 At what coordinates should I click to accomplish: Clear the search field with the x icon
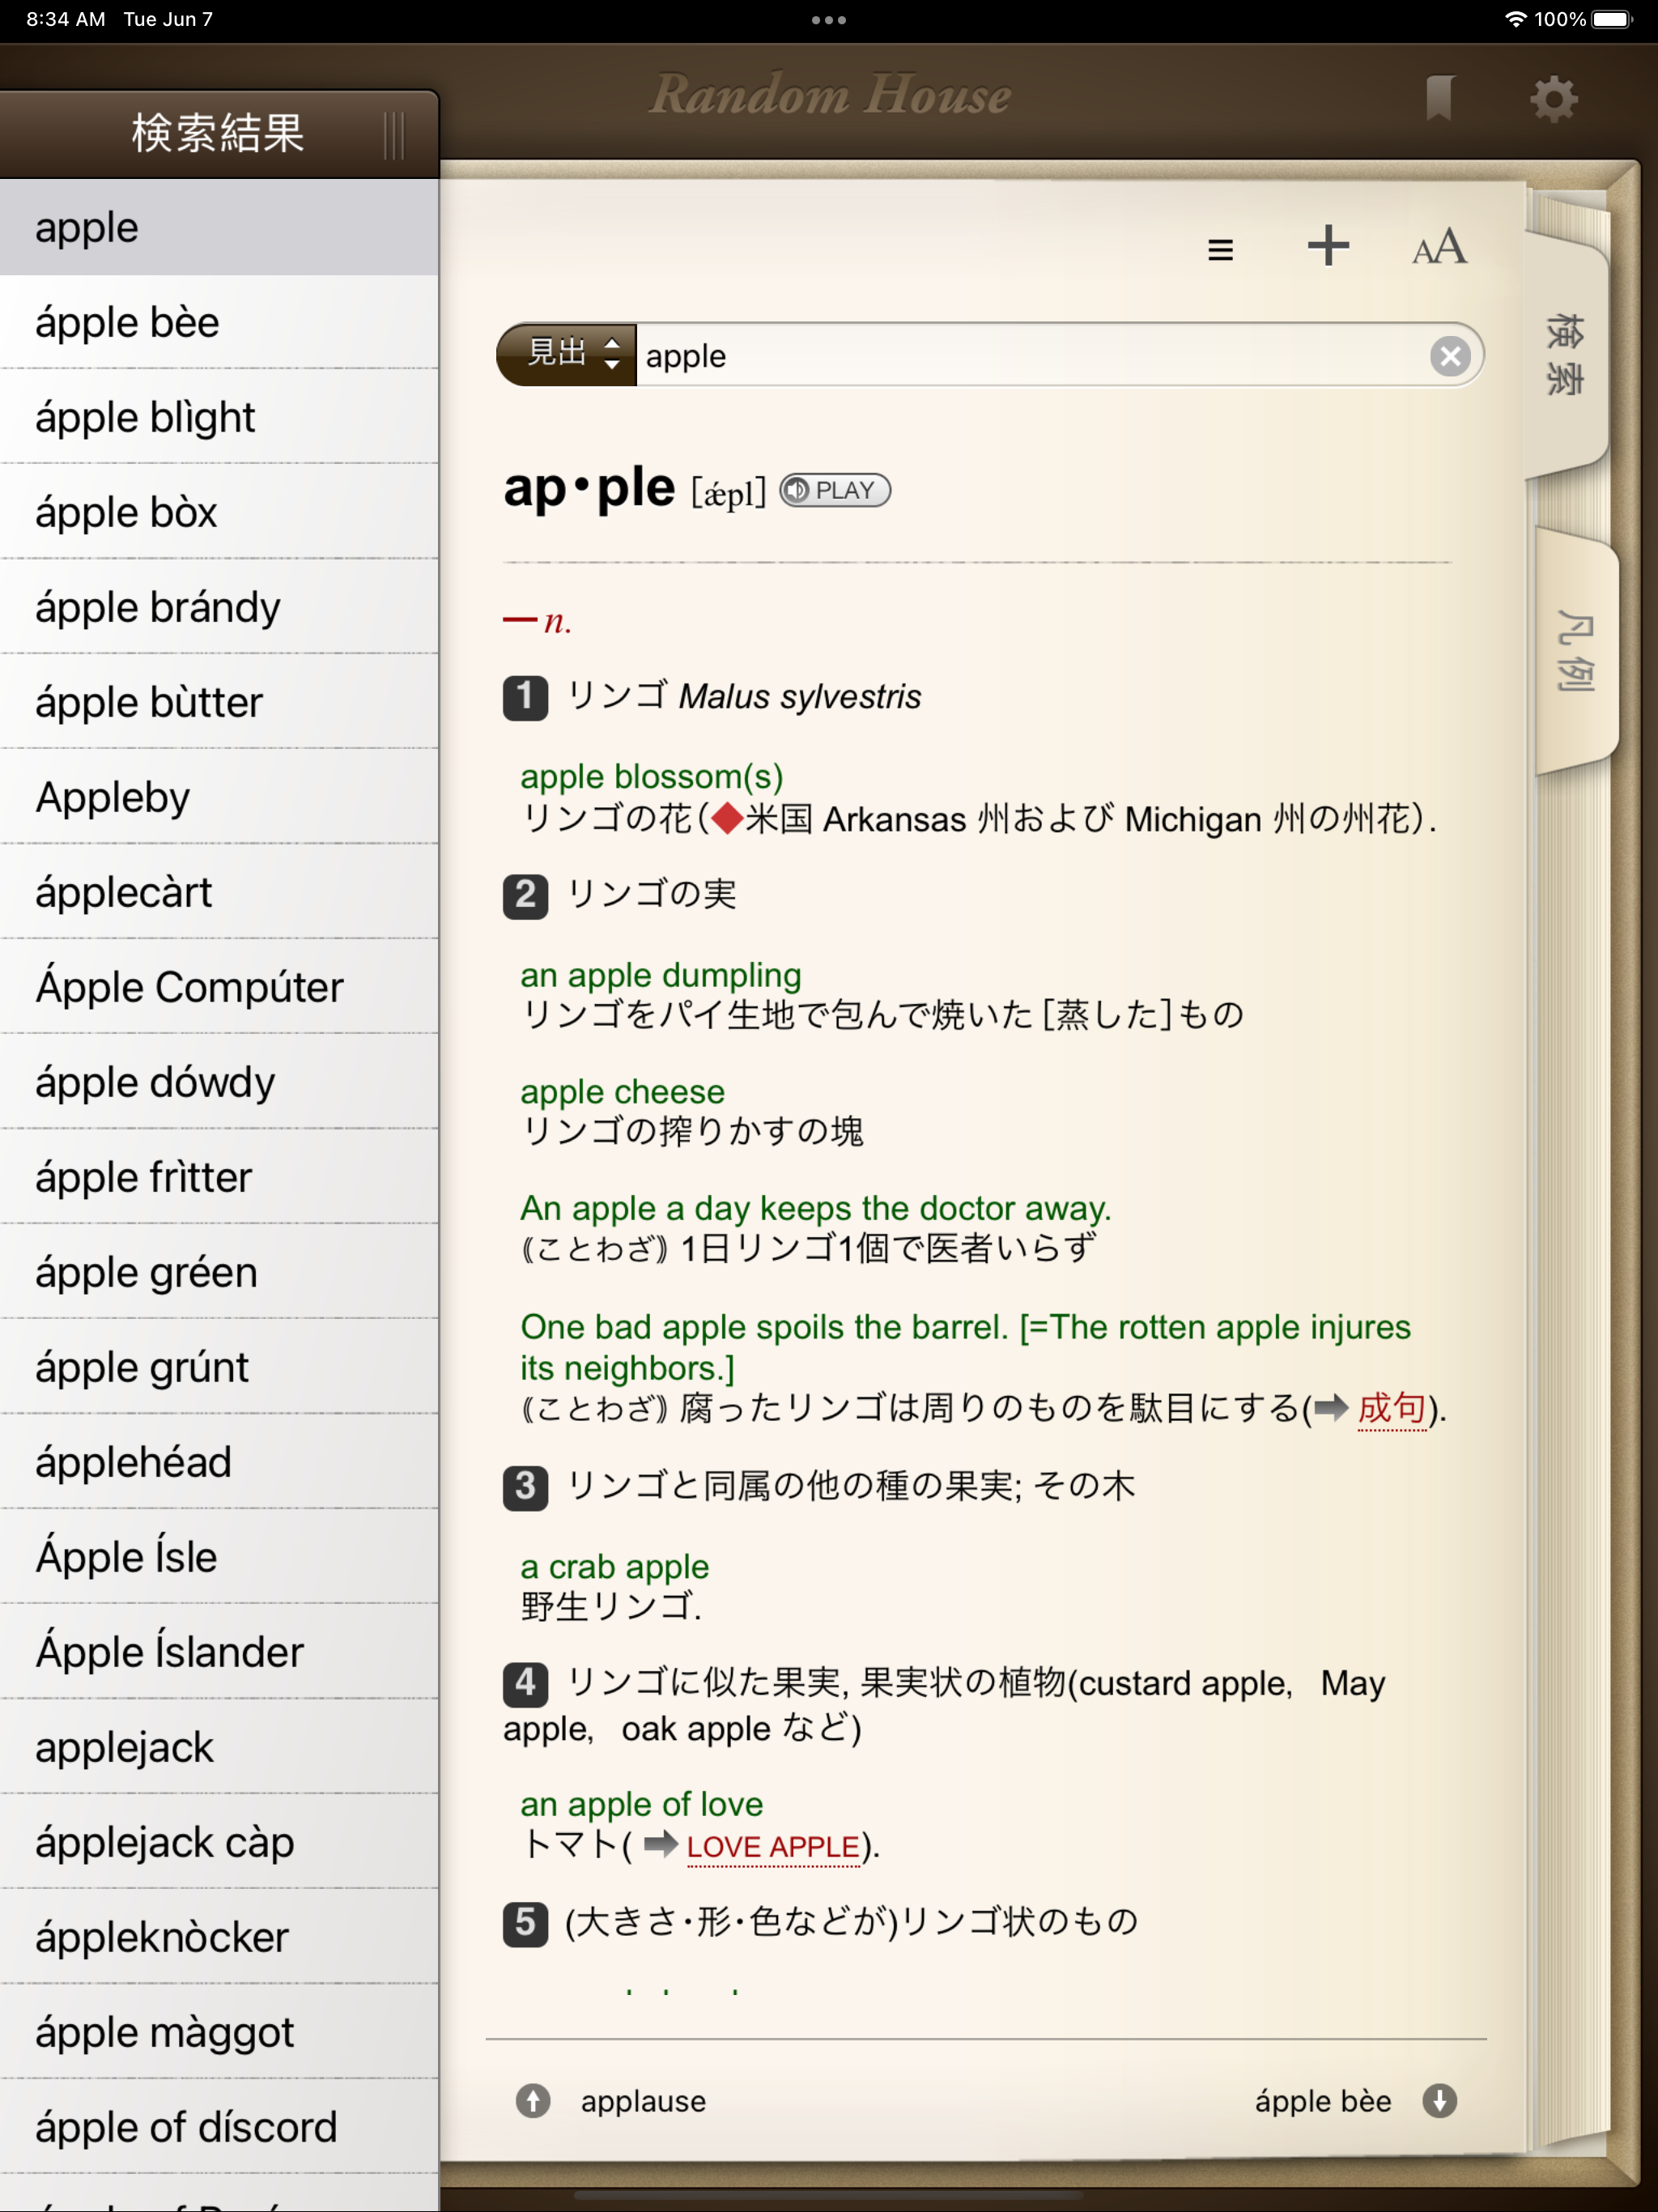1451,355
